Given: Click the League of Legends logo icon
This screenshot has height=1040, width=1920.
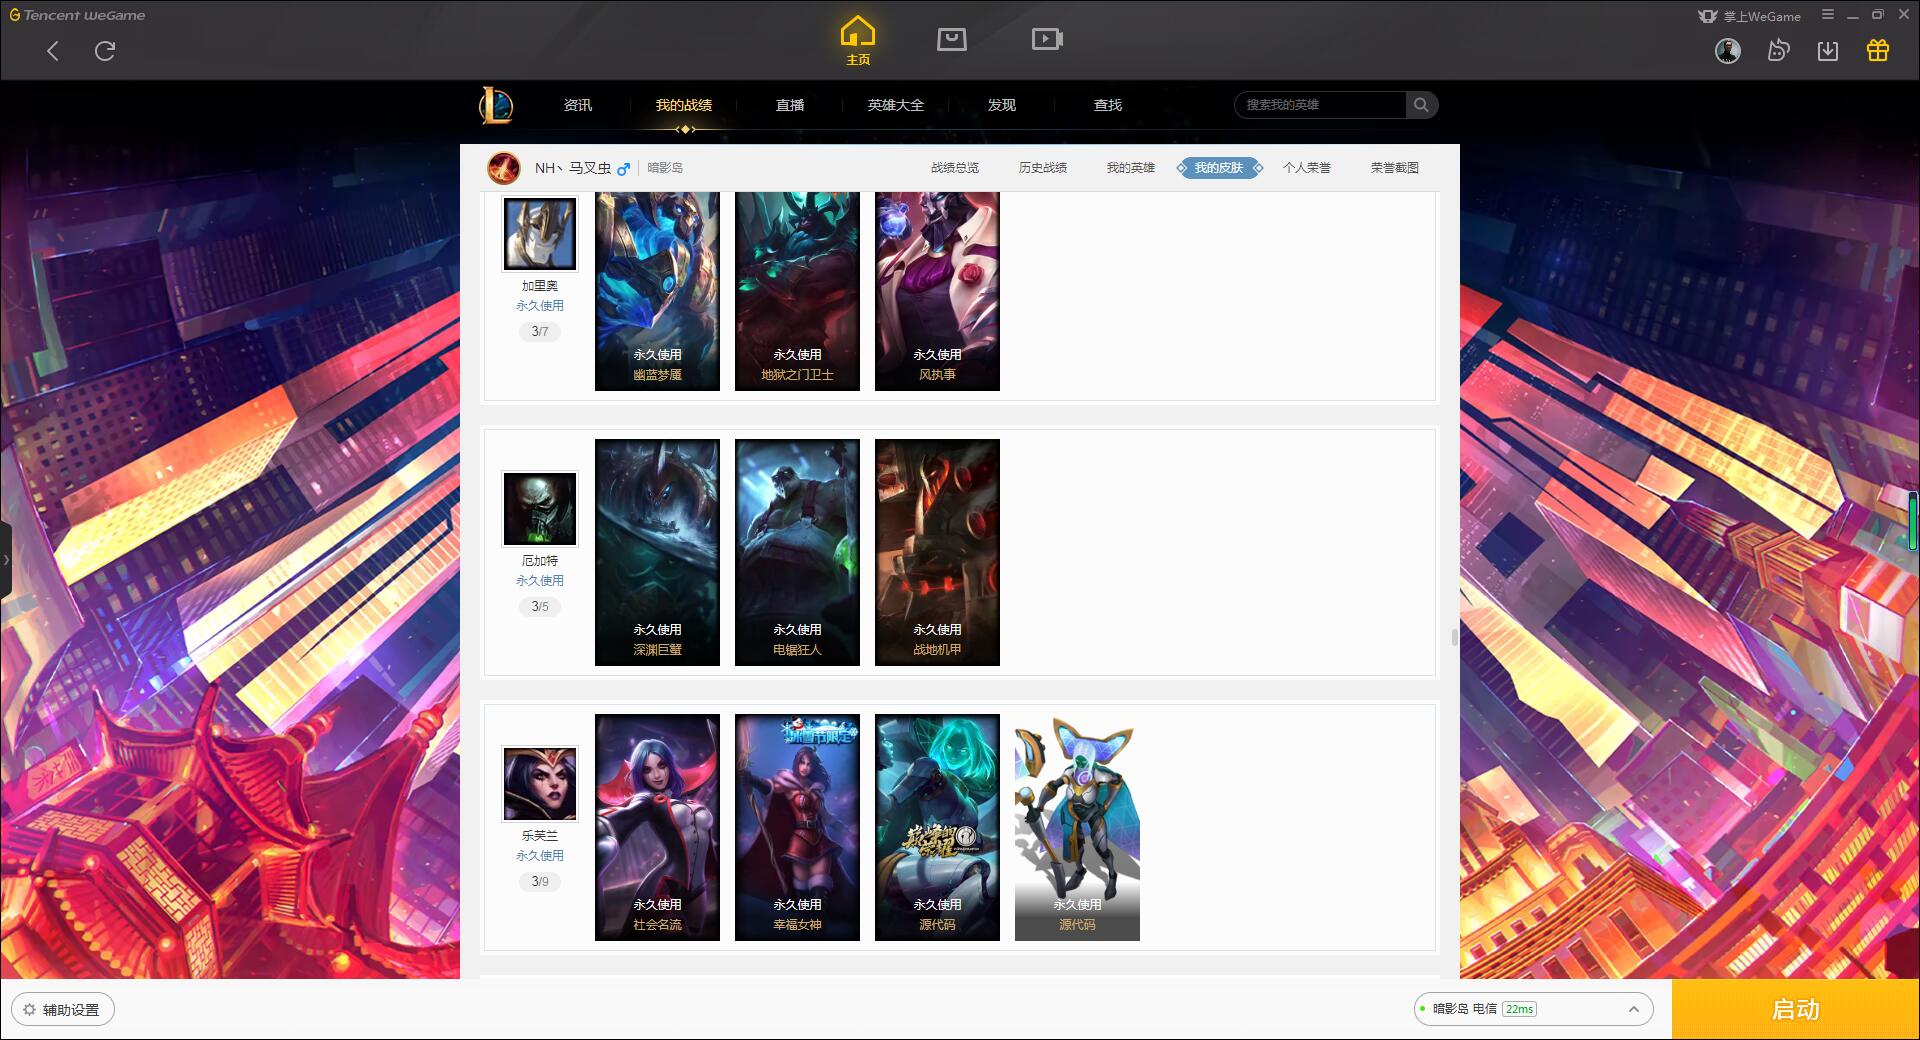Looking at the screenshot, I should (497, 105).
